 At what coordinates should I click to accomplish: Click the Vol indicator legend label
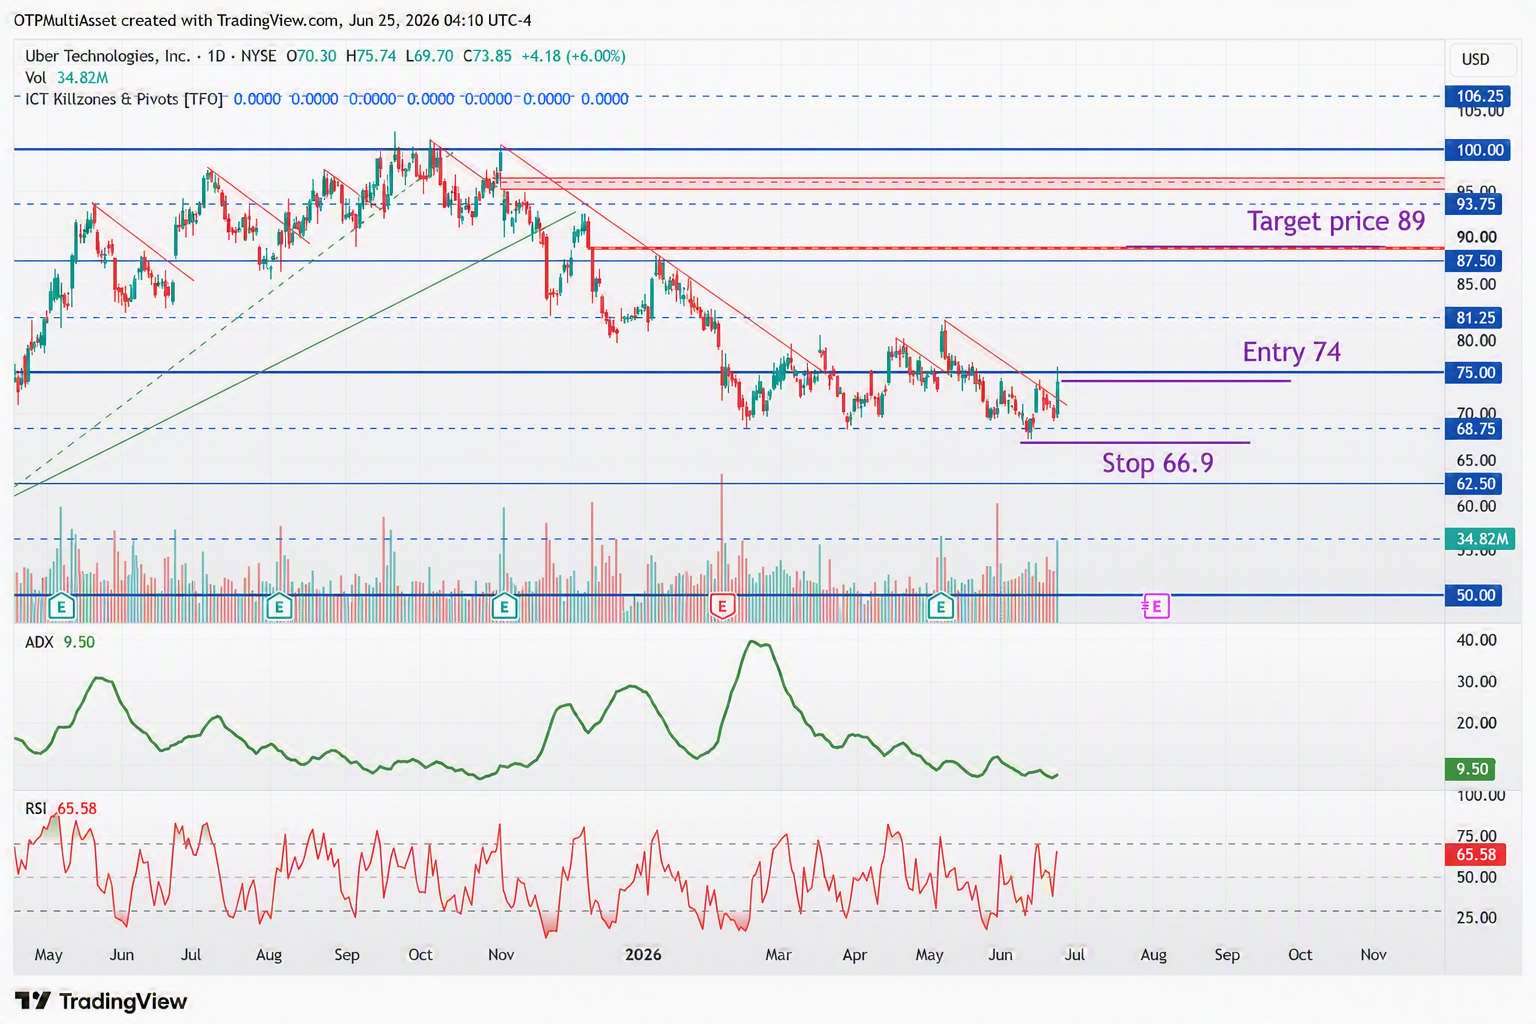pos(36,78)
